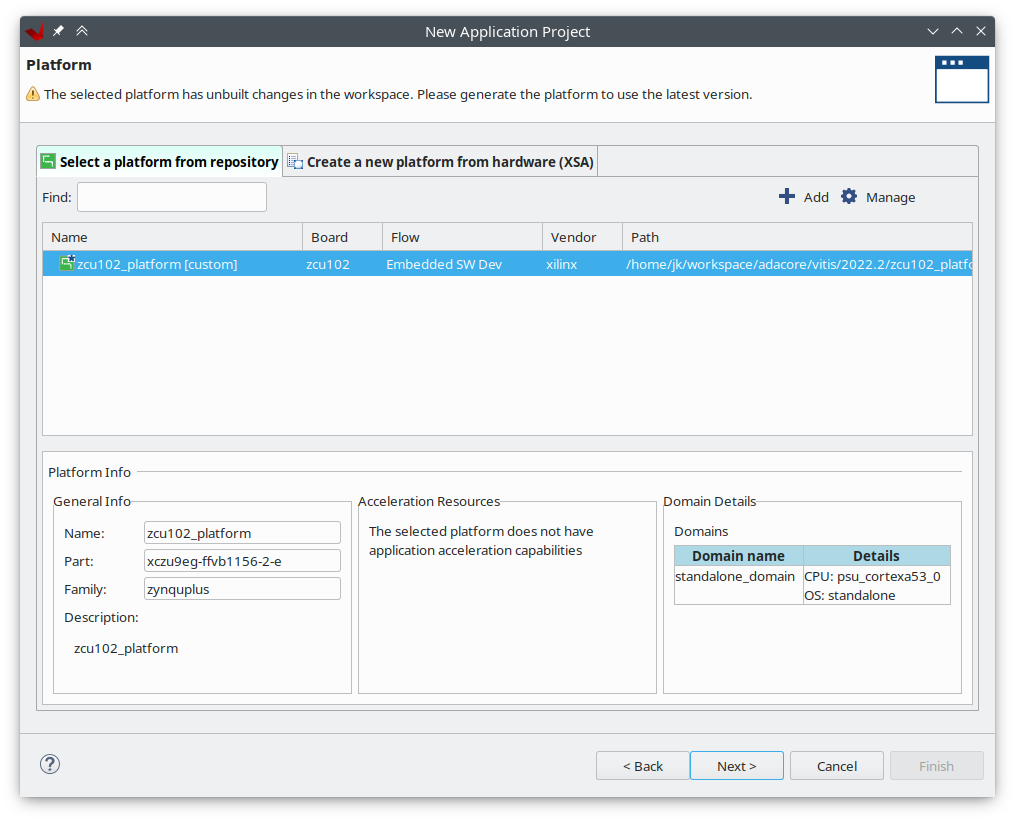Close the New Application Project dialog
The image size is (1015, 821).
point(981,31)
